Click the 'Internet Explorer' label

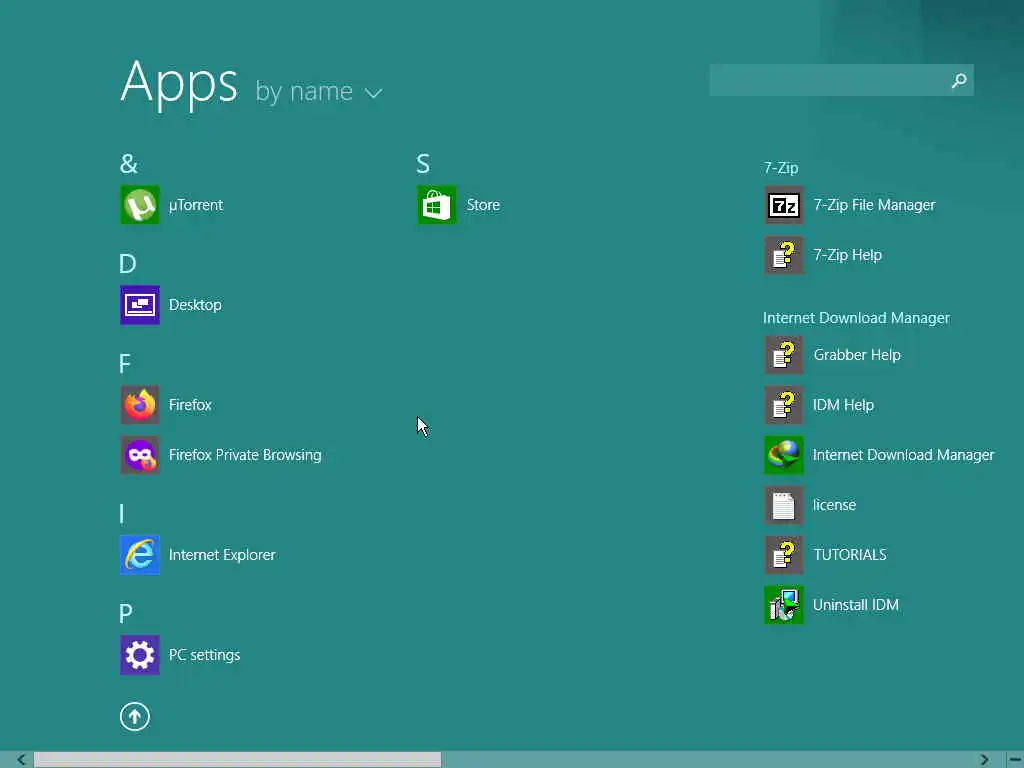(222, 555)
